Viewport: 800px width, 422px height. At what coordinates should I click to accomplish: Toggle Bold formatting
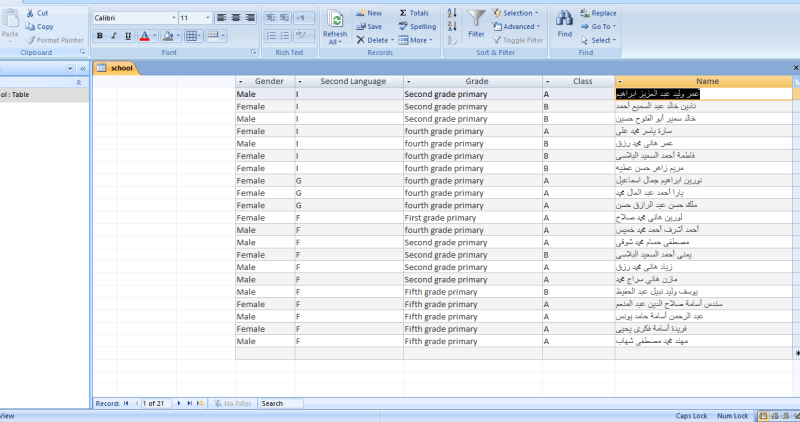99,36
